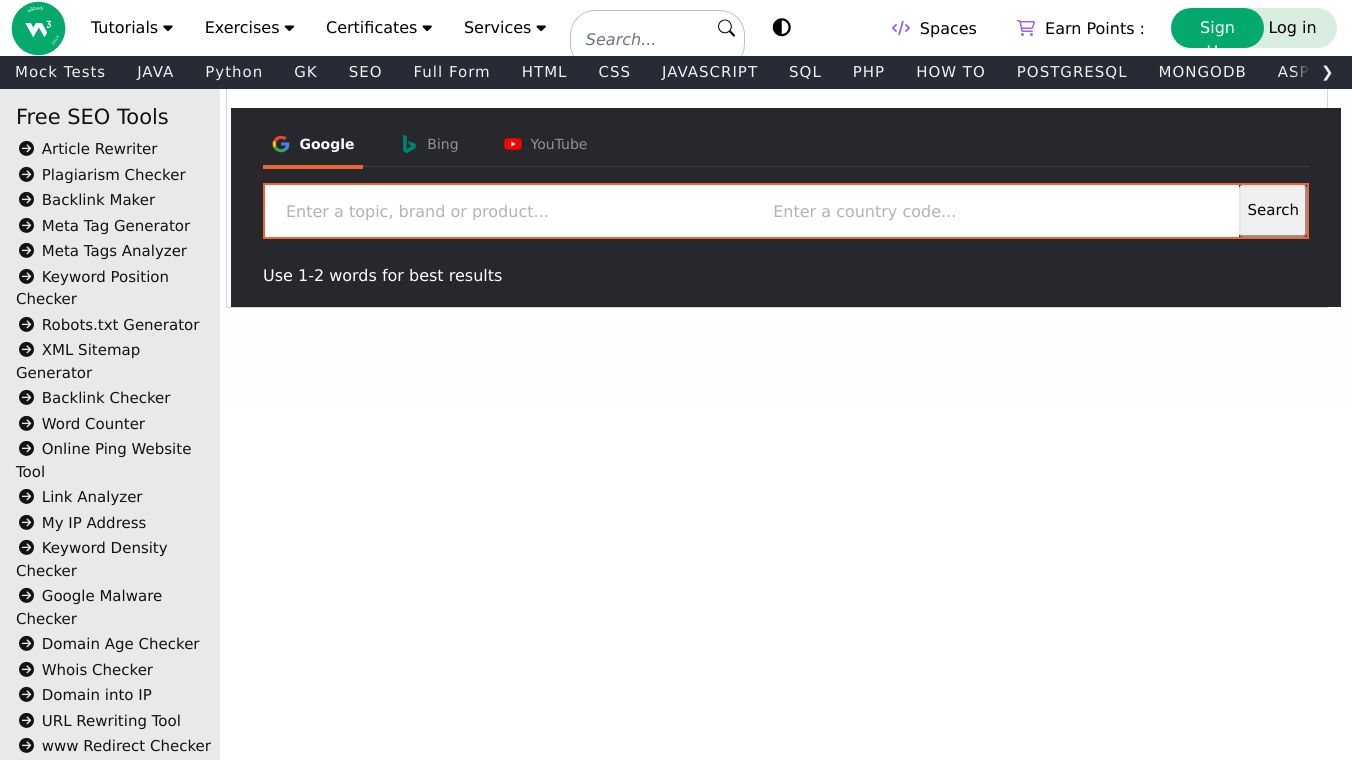Image resolution: width=1352 pixels, height=760 pixels.
Task: Click the magnifier icon in the search box
Action: click(x=727, y=28)
